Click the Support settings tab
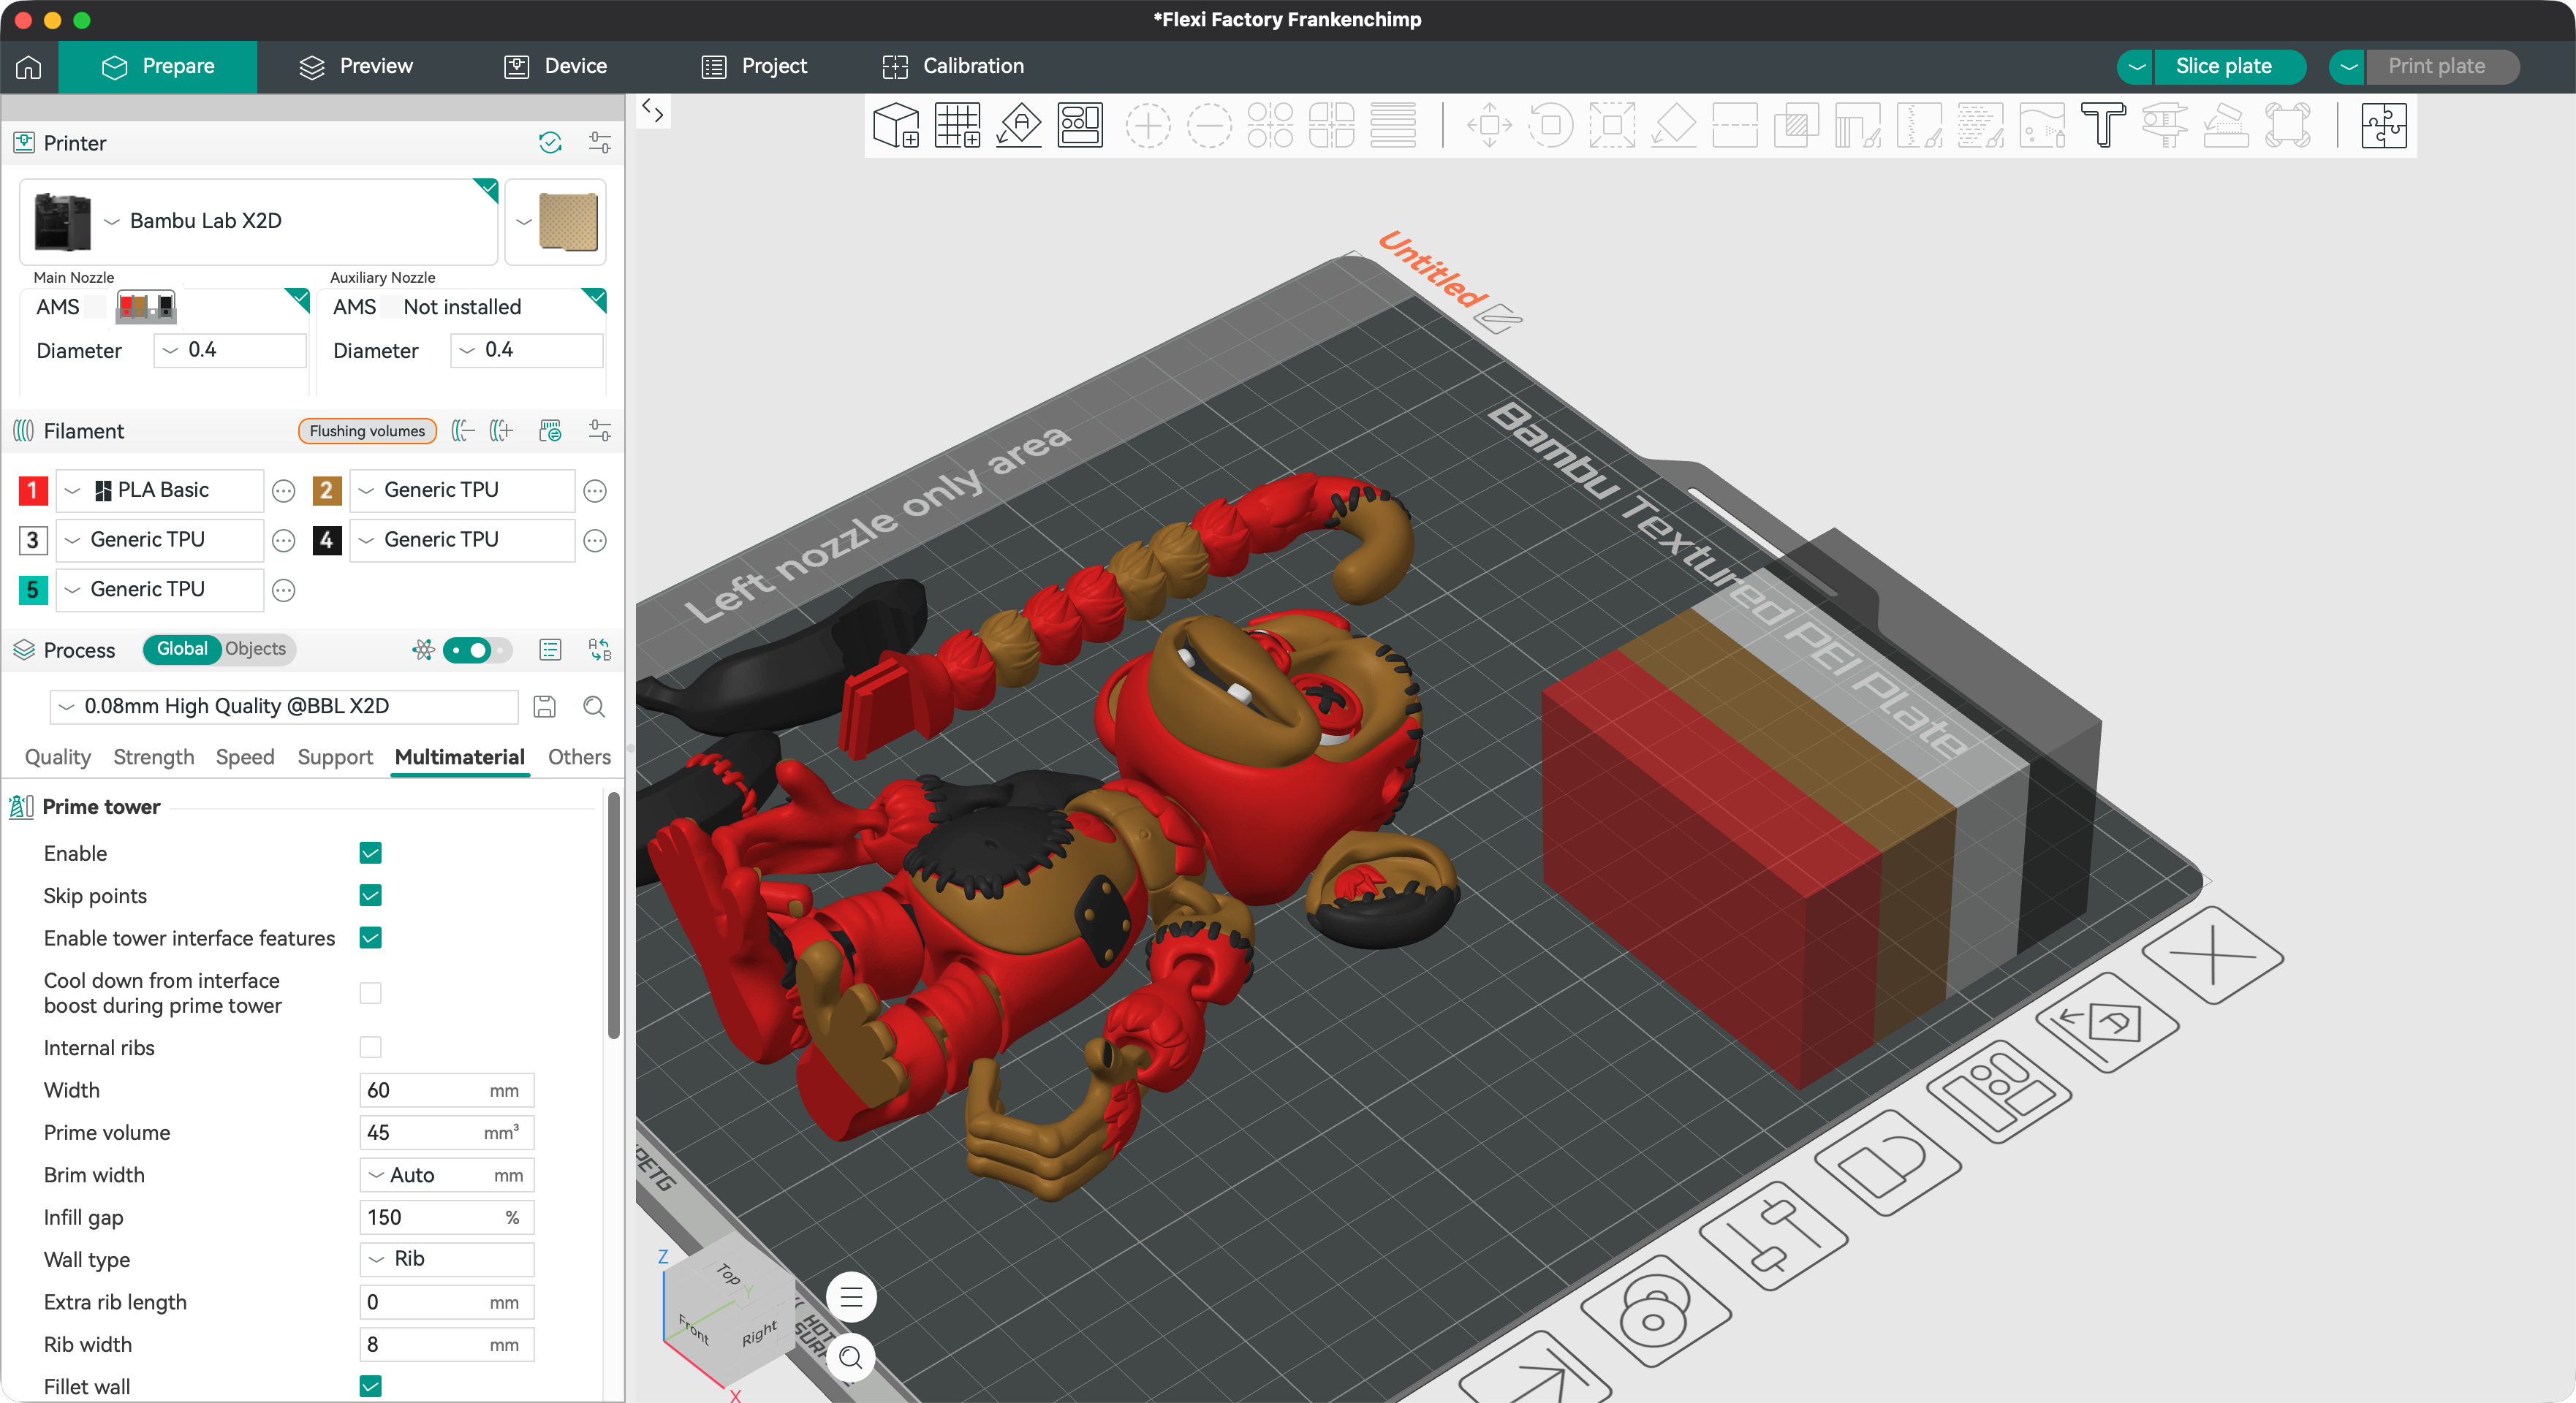2576x1403 pixels. click(x=335, y=757)
